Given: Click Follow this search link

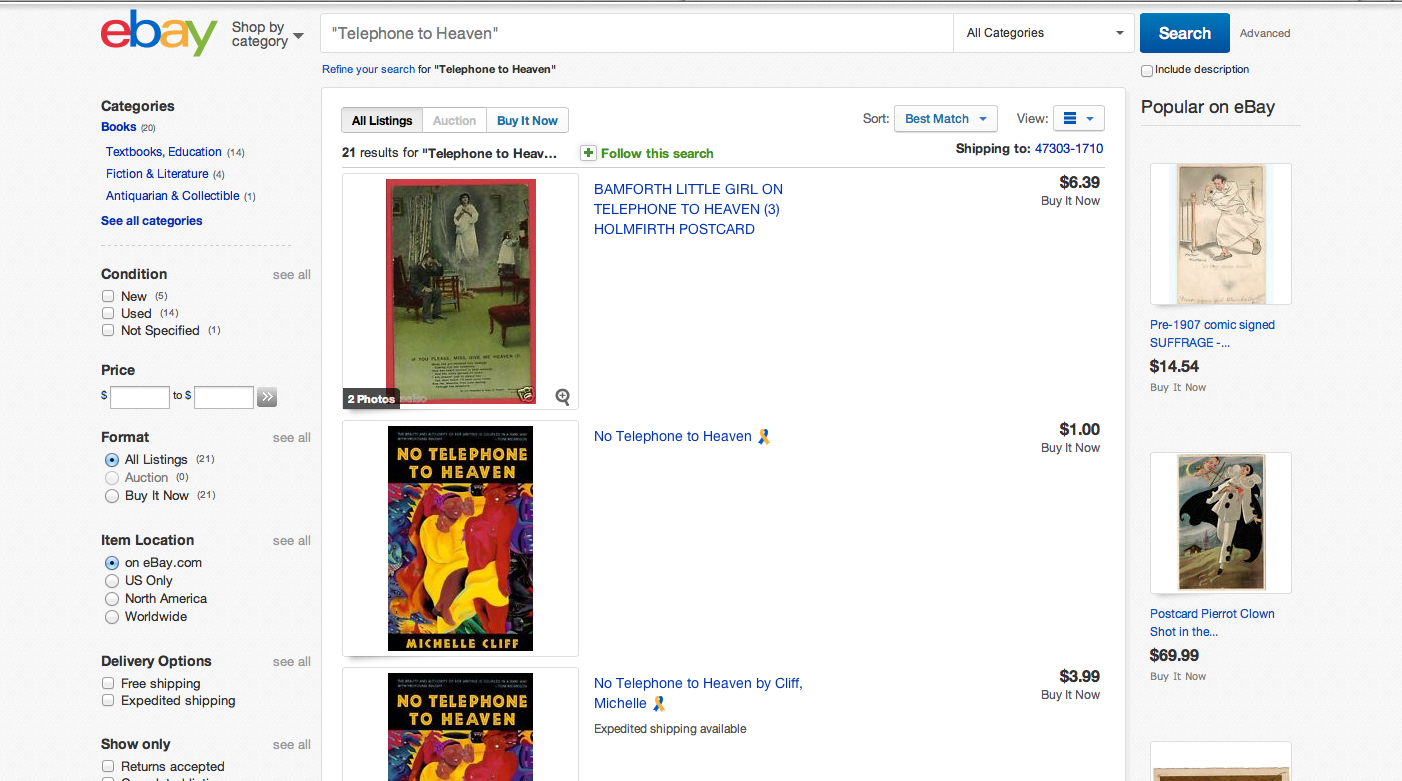Looking at the screenshot, I should coord(657,154).
